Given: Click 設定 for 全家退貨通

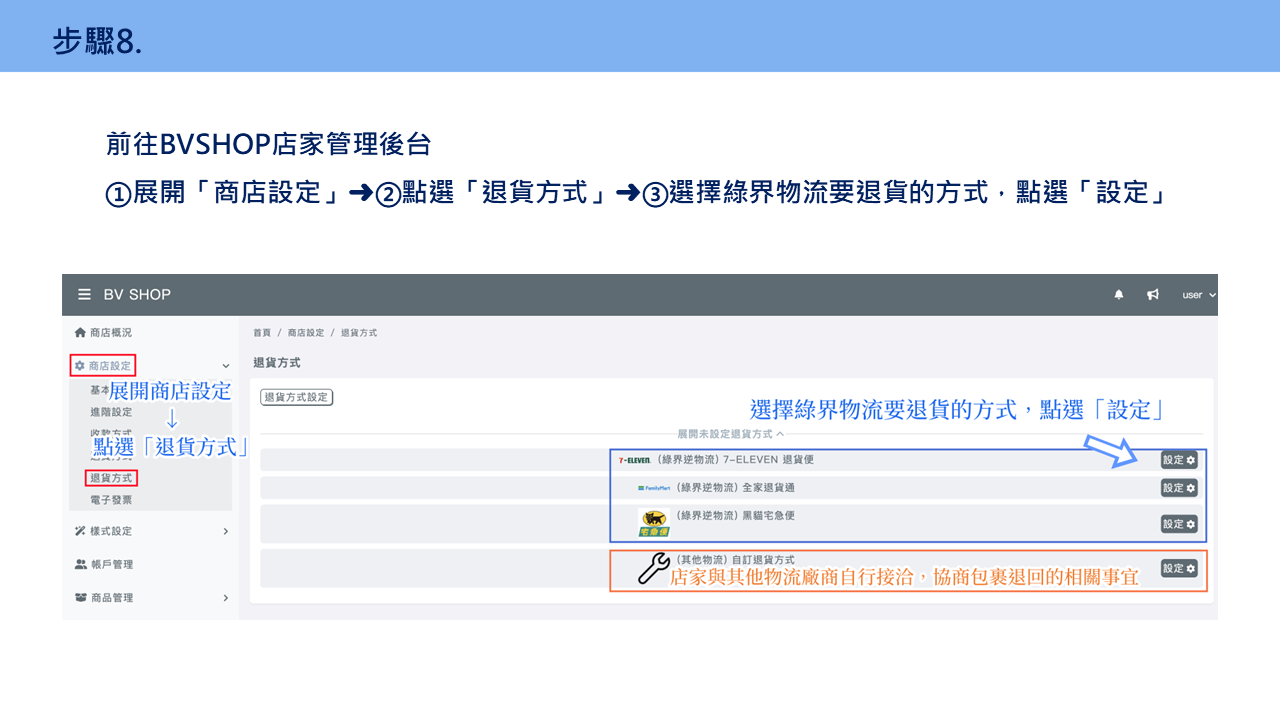Looking at the screenshot, I should [1179, 488].
